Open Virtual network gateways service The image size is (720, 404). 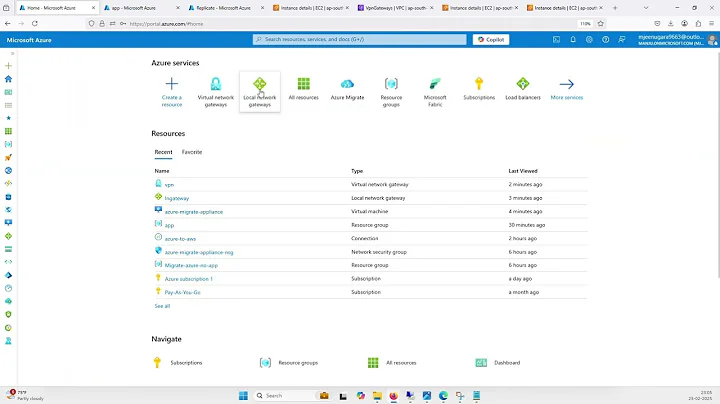pos(215,92)
